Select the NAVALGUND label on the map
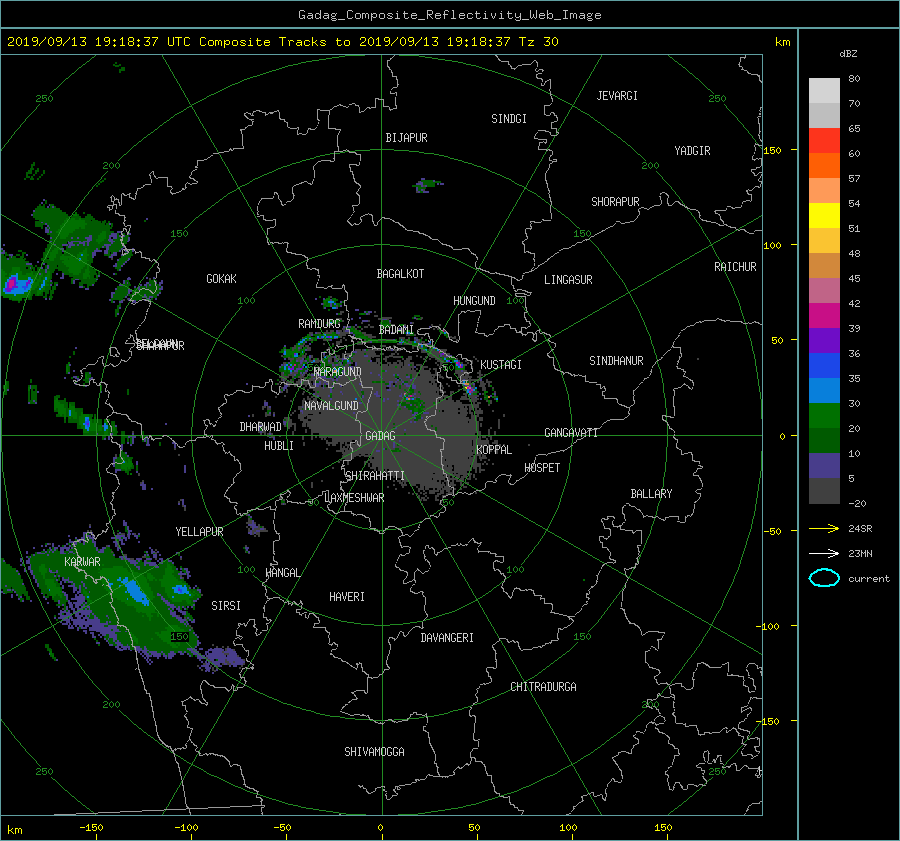Screen dimensions: 900x841 point(331,406)
